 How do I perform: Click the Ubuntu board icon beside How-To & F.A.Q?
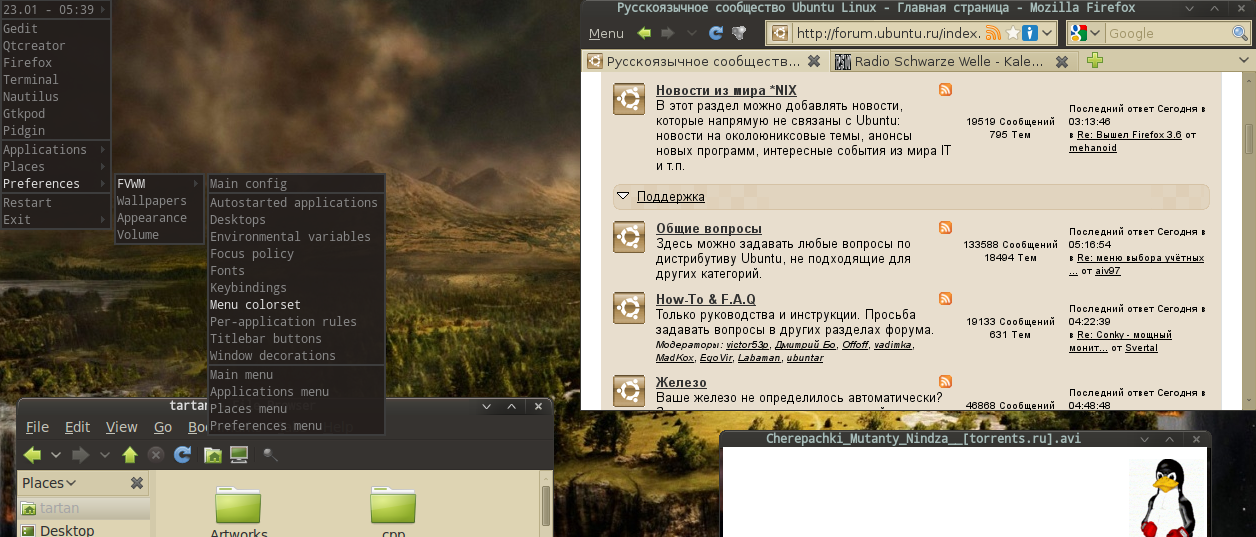[629, 308]
